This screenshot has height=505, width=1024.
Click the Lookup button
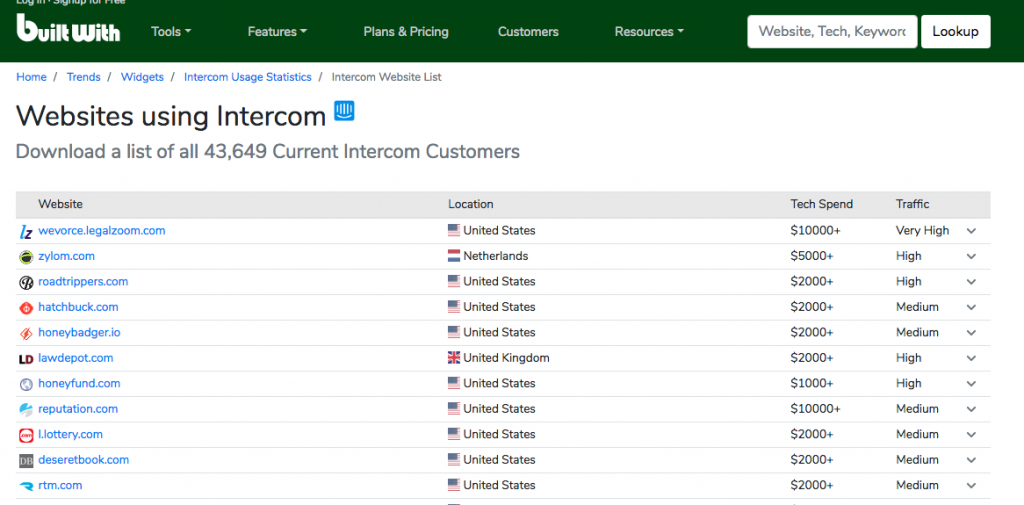(955, 31)
